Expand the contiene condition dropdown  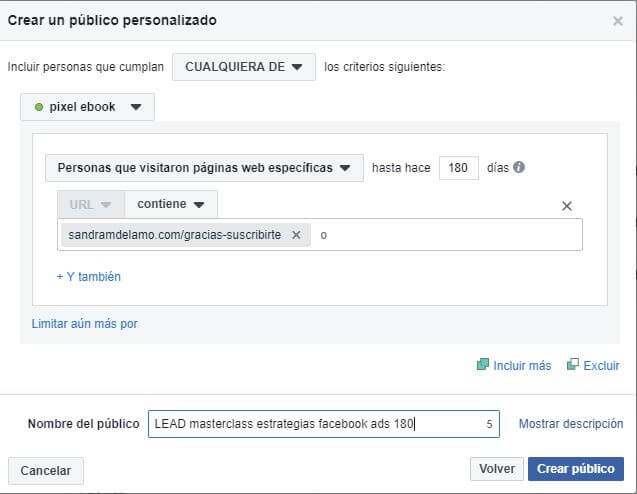click(x=170, y=204)
